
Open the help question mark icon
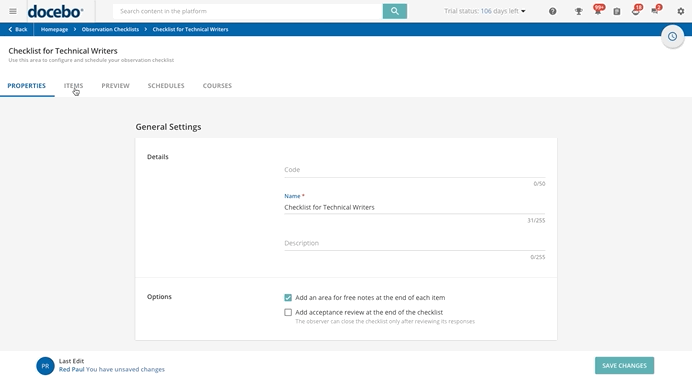click(553, 11)
